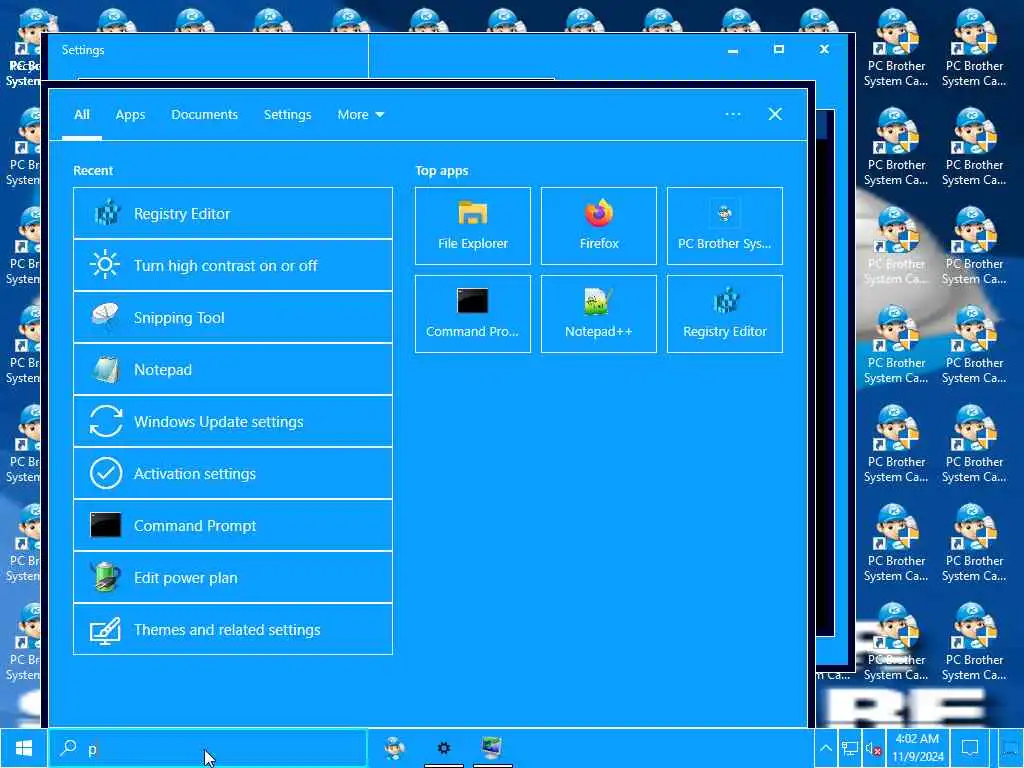Launch Notepad++ from Top apps

(599, 314)
